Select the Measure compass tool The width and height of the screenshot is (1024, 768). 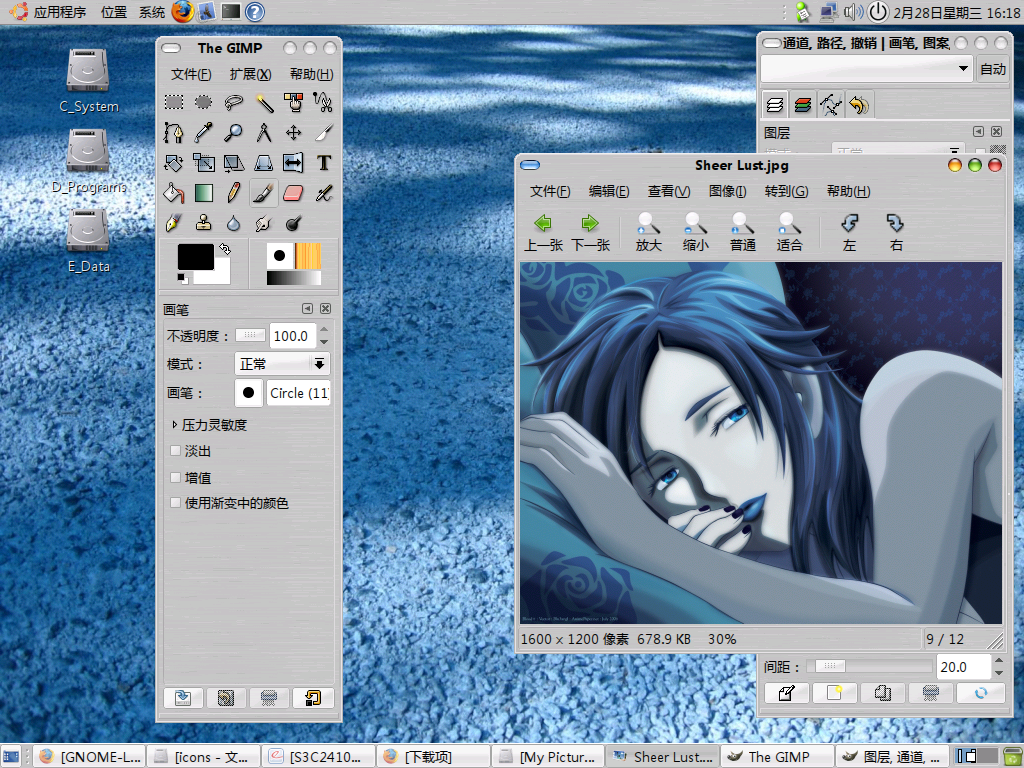(x=264, y=133)
